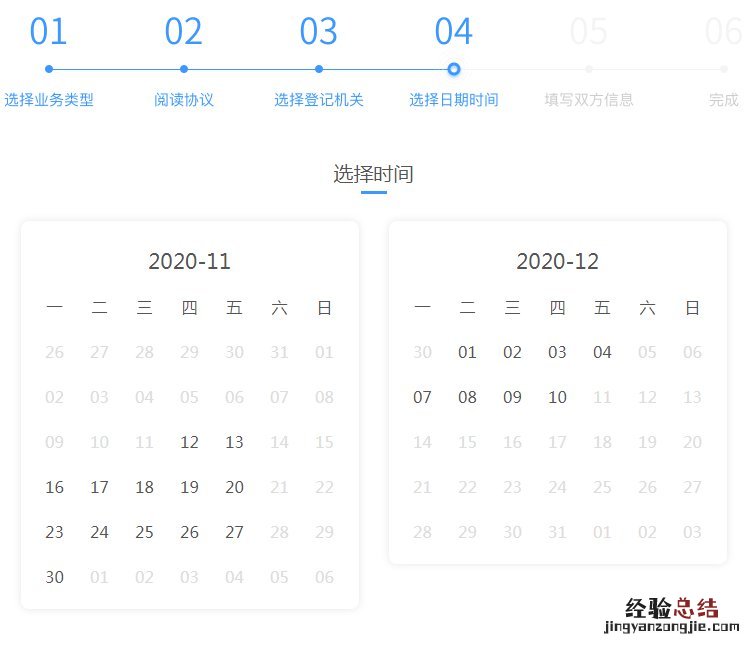Pick December 09 in 2020-12 calendar

(512, 397)
